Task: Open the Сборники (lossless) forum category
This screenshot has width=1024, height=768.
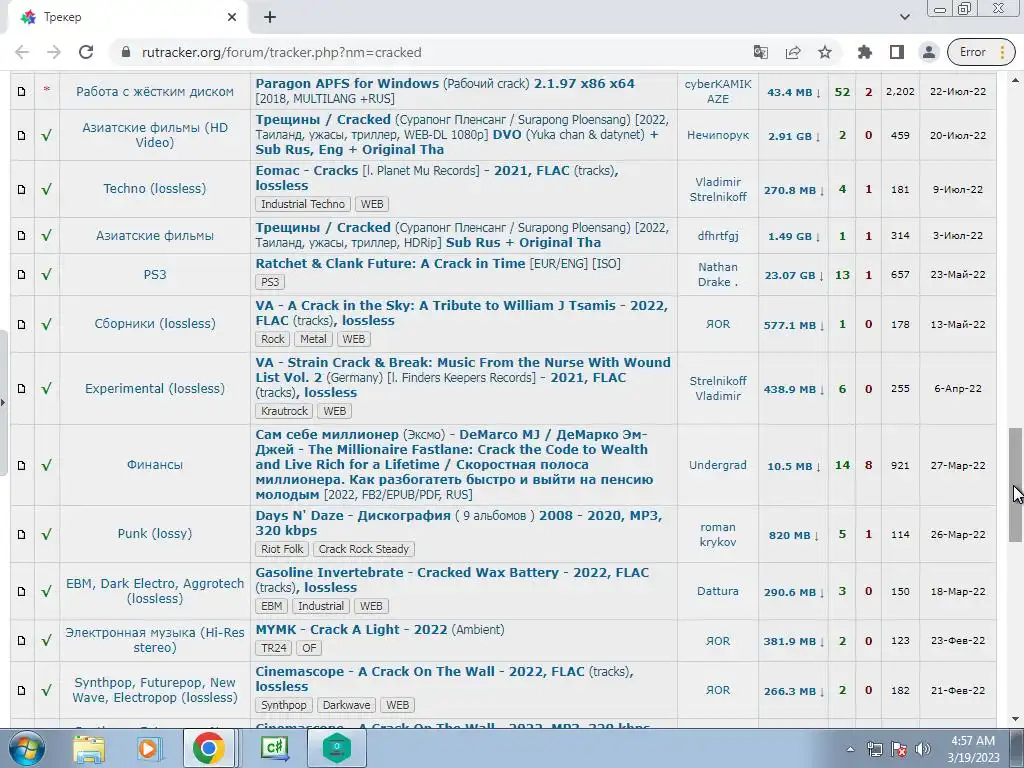Action: pyautogui.click(x=155, y=324)
